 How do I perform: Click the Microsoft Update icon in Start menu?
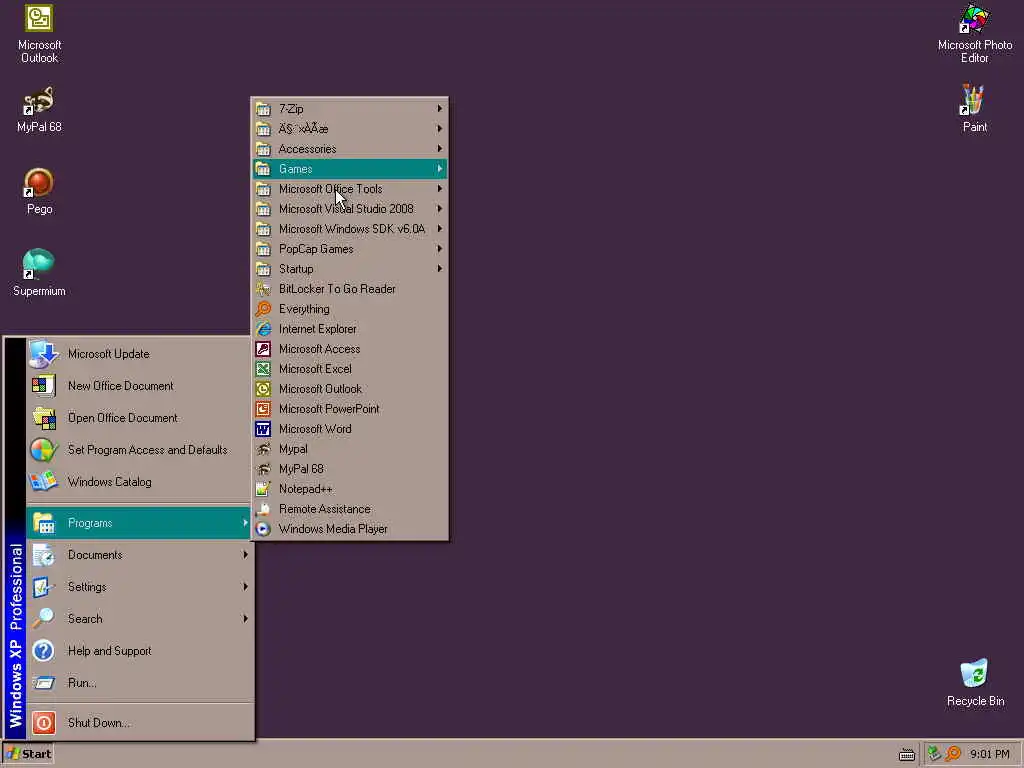click(44, 354)
